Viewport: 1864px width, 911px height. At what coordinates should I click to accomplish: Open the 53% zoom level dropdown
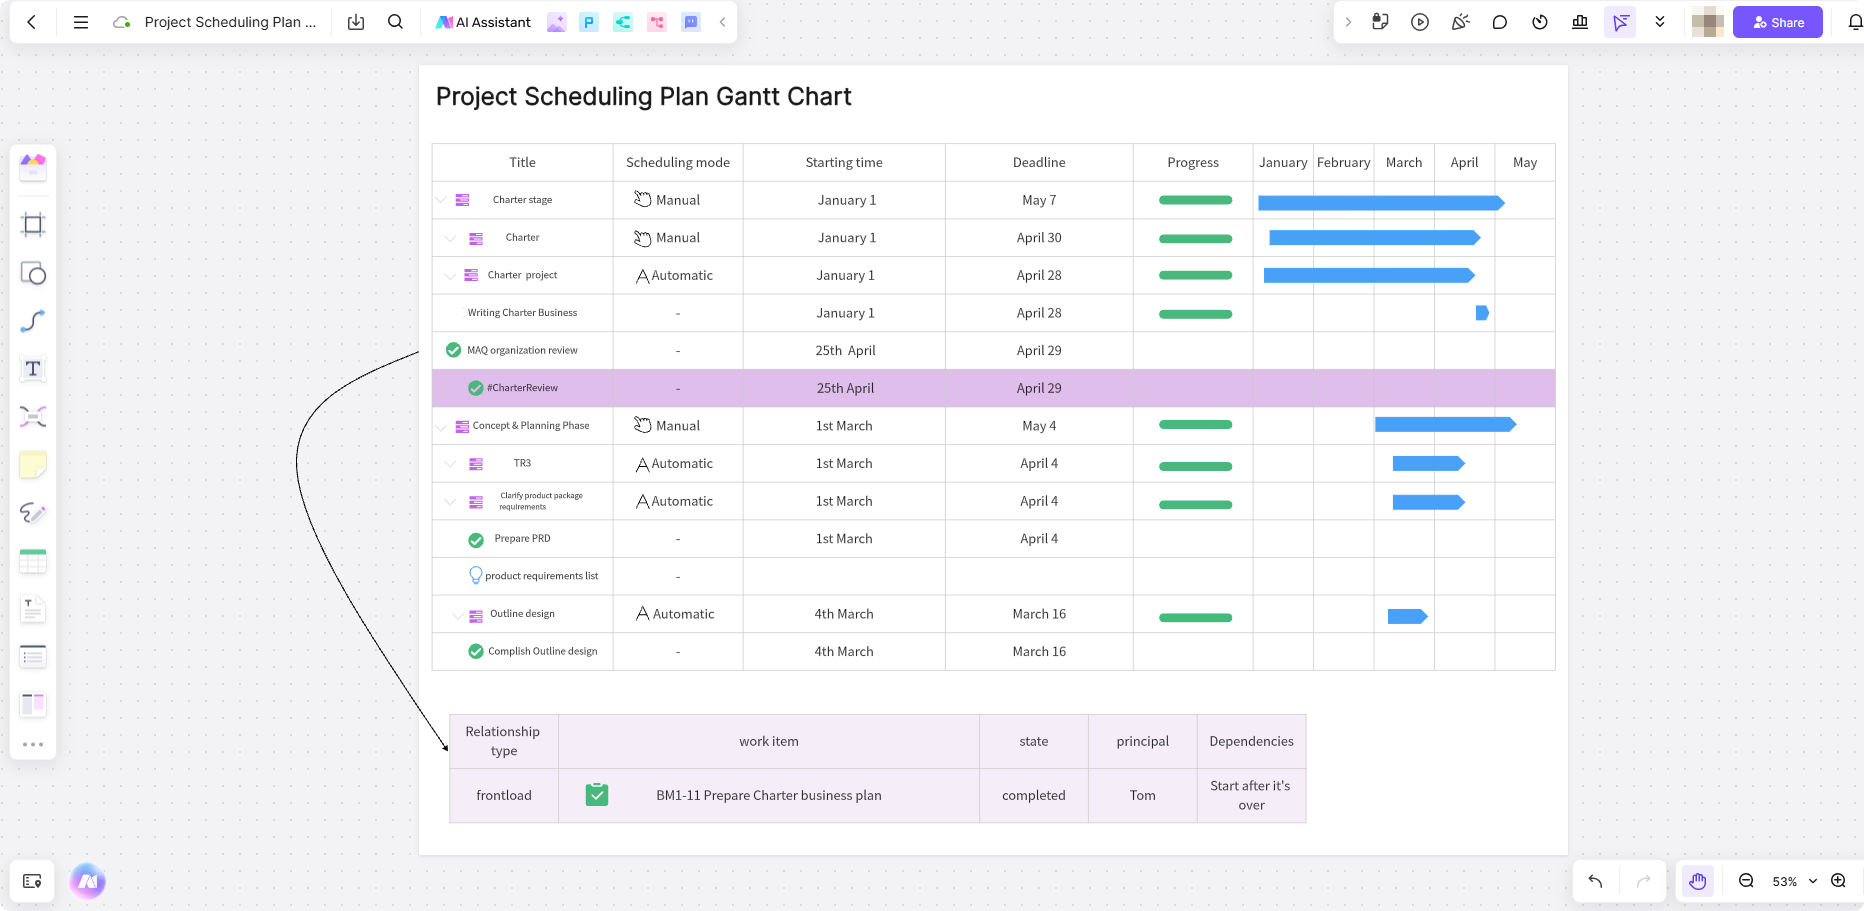tap(1794, 881)
